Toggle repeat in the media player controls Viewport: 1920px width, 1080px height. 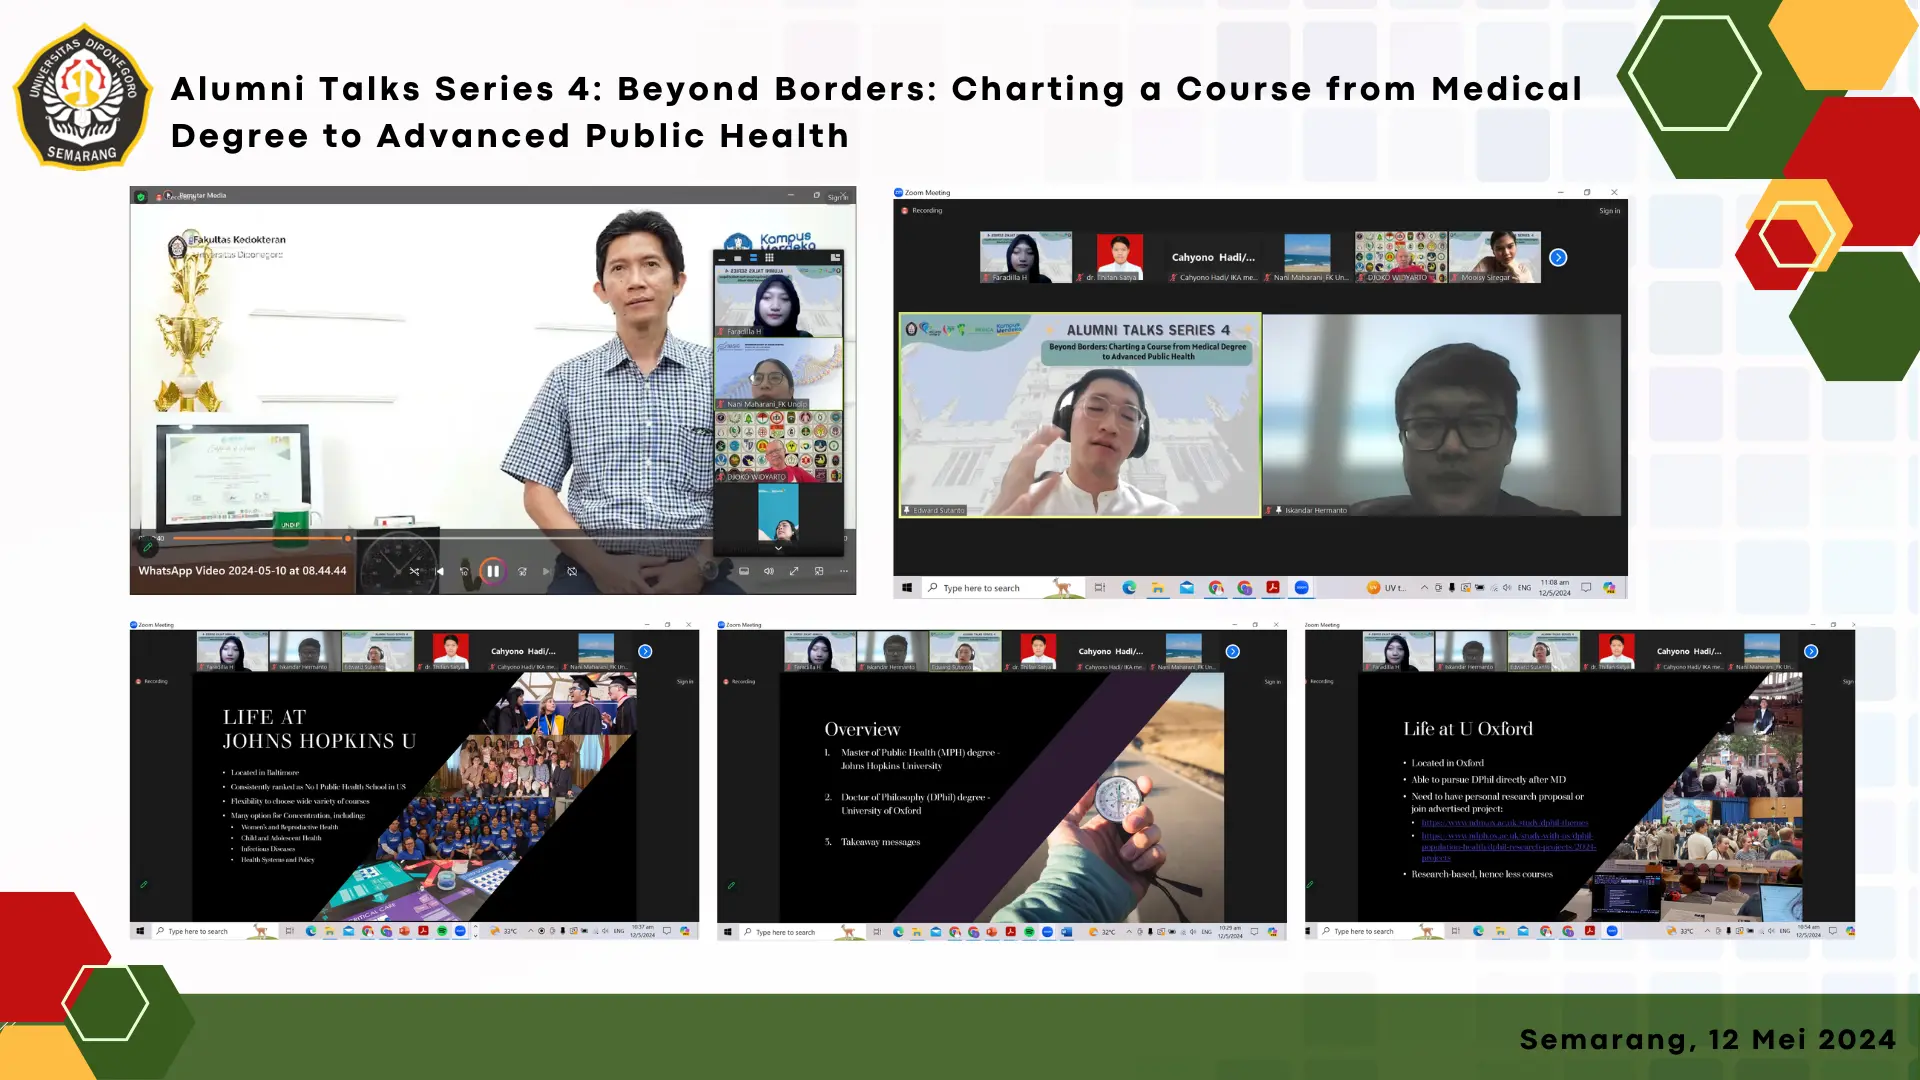click(x=572, y=571)
